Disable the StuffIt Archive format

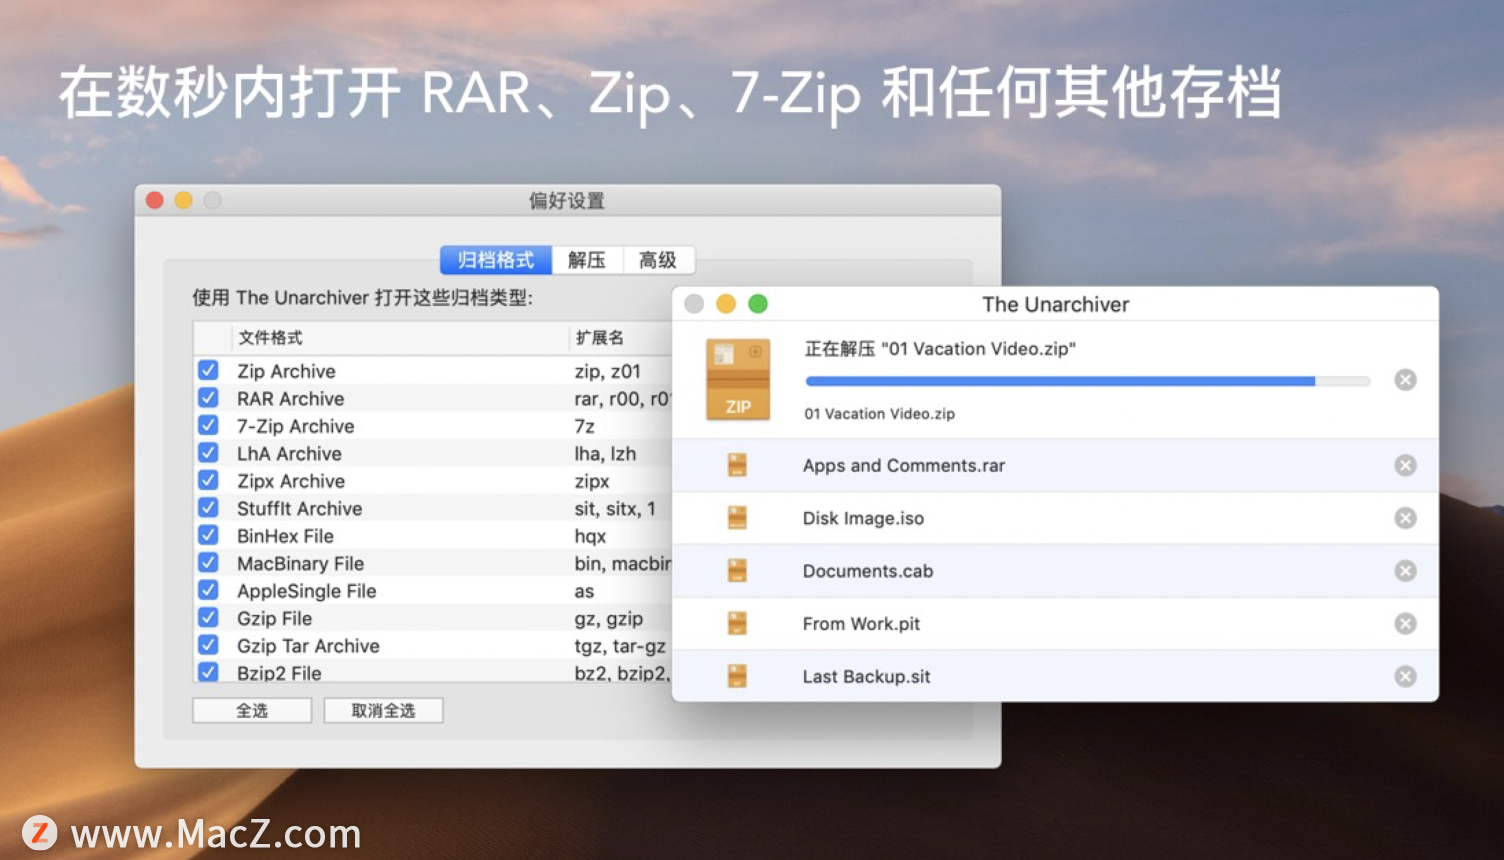point(208,508)
